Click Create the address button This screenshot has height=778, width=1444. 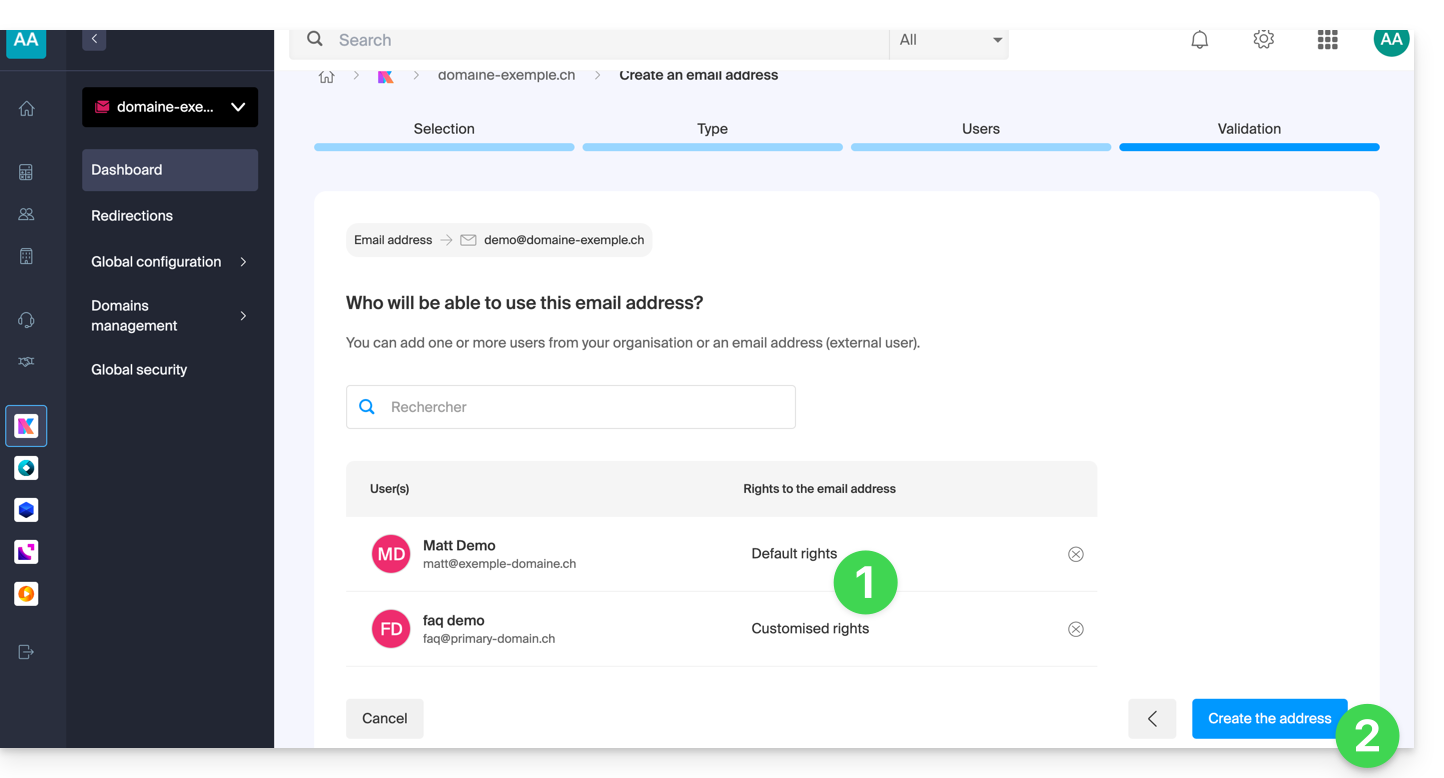pyautogui.click(x=1269, y=718)
